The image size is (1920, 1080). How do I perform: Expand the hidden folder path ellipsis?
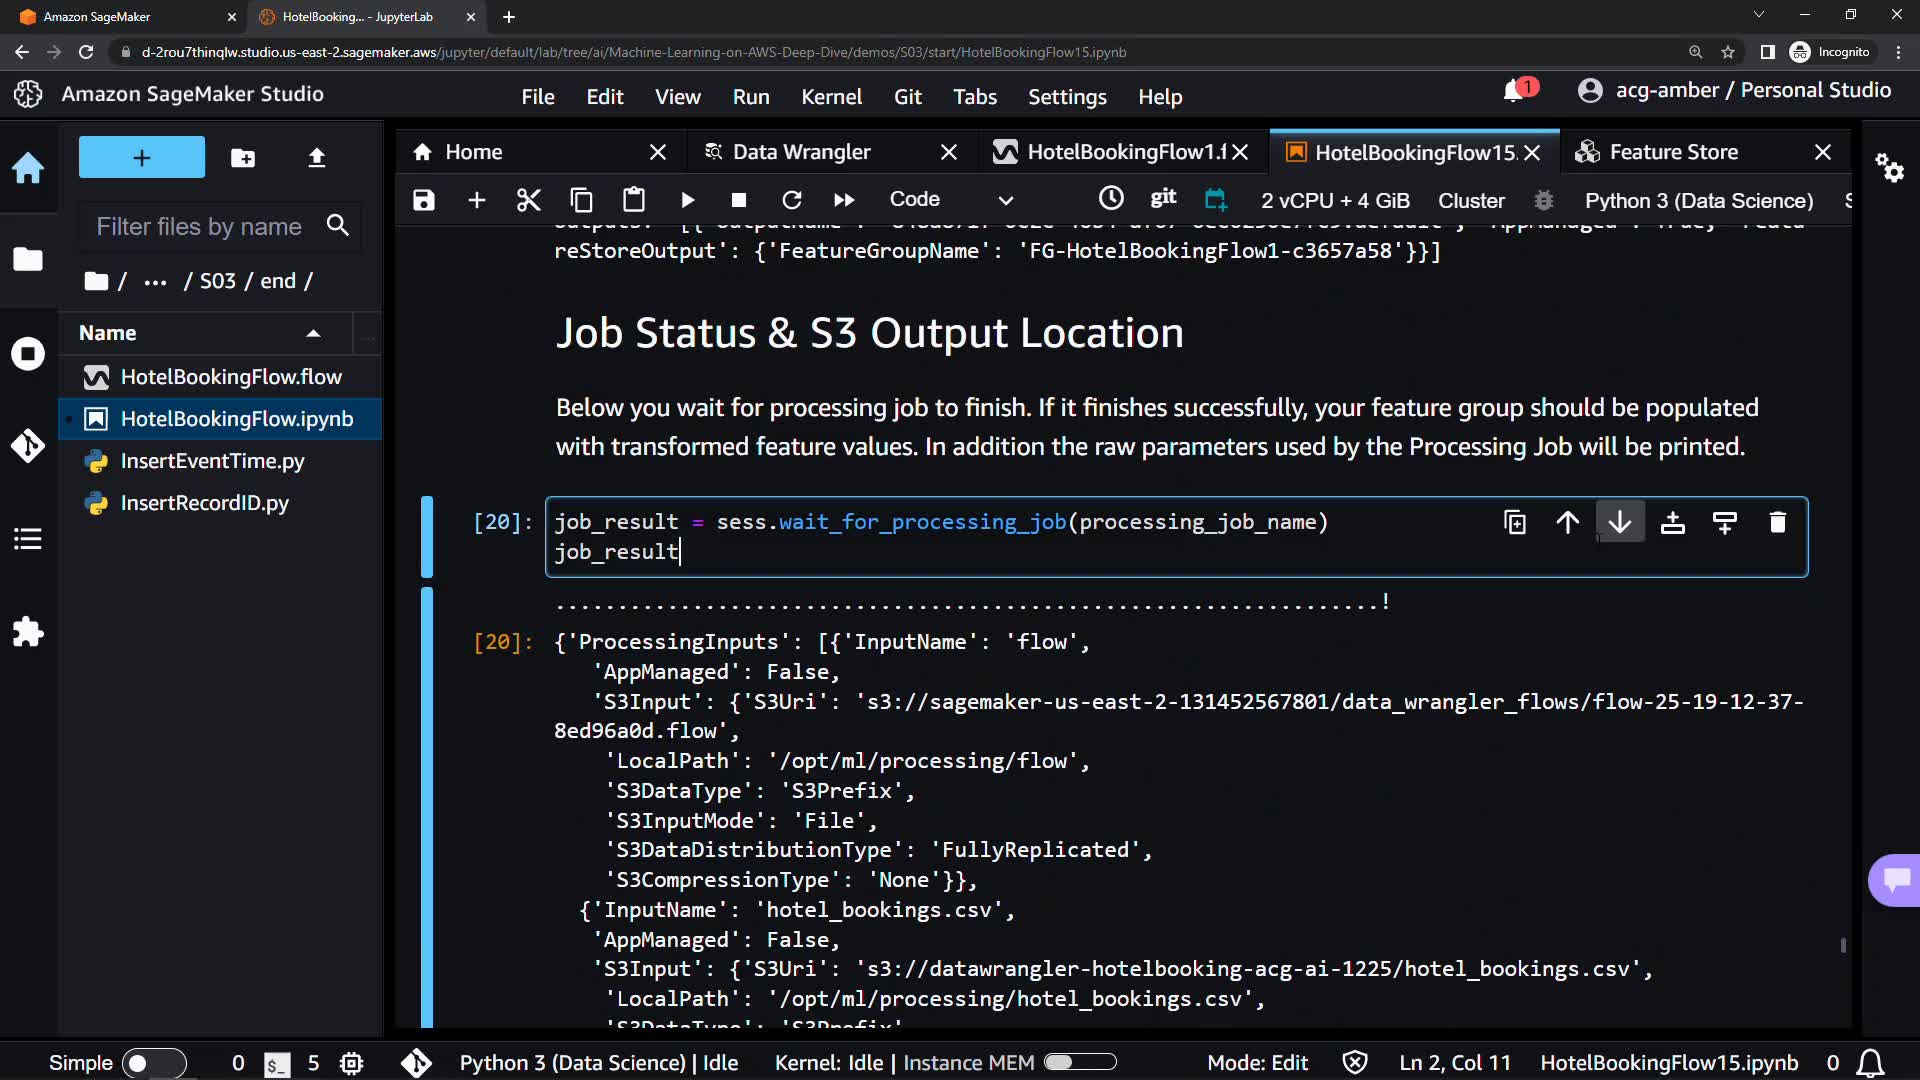155,282
